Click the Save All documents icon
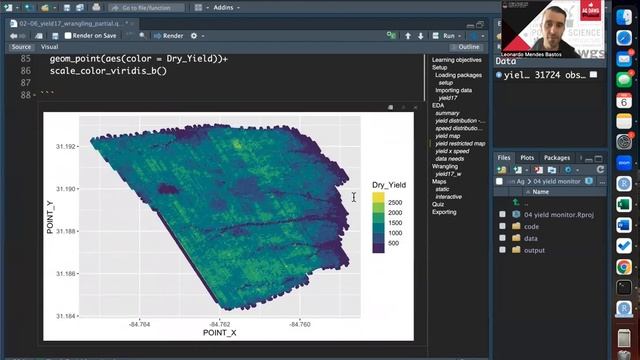This screenshot has width=640, height=360. coord(80,7)
